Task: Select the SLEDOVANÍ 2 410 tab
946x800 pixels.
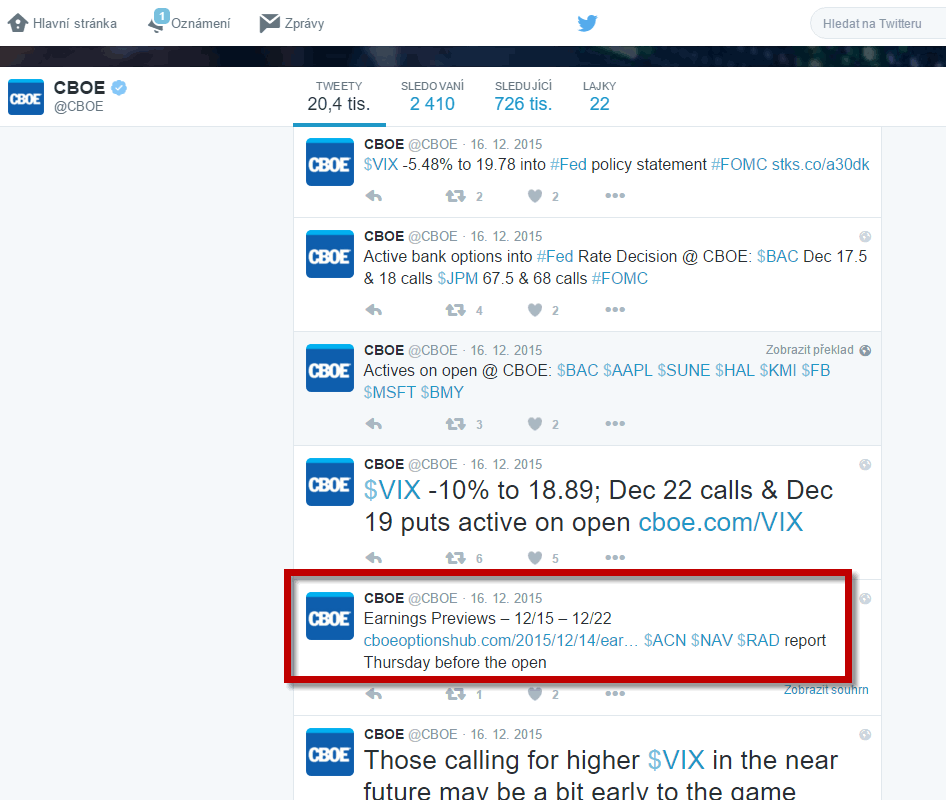Action: [432, 97]
